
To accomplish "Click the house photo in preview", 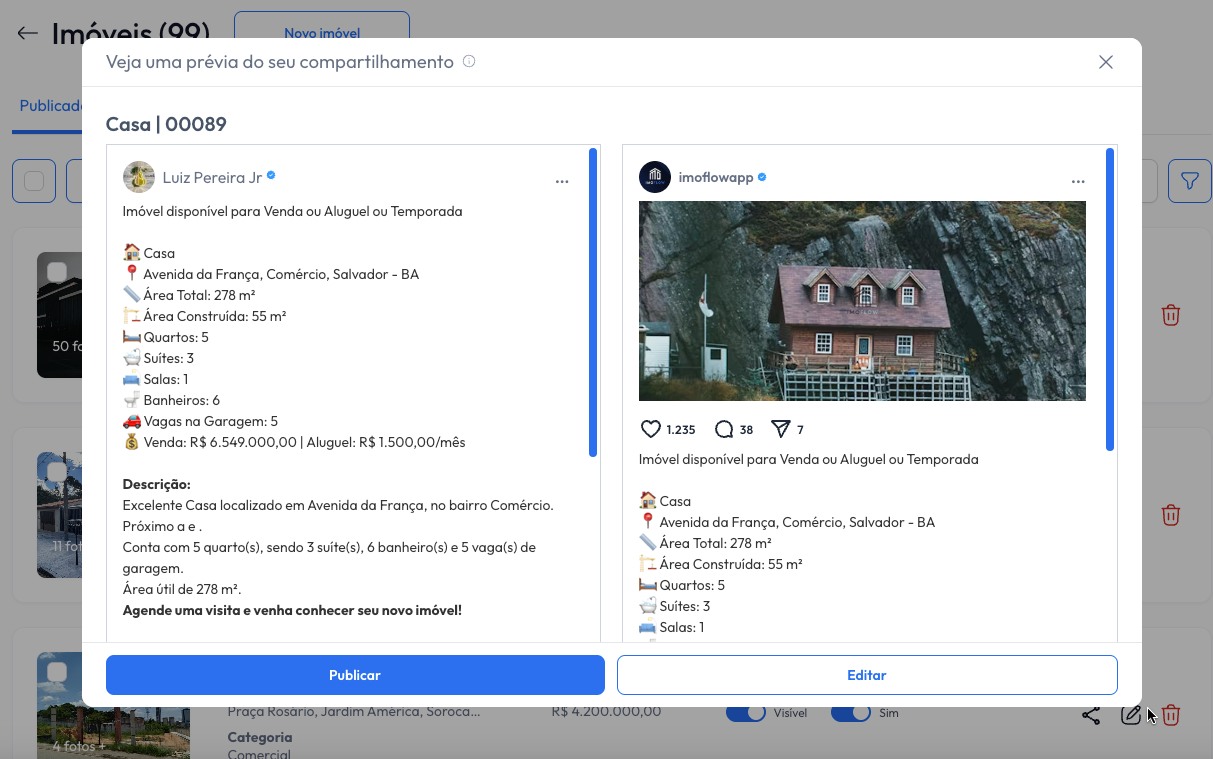I will (862, 301).
